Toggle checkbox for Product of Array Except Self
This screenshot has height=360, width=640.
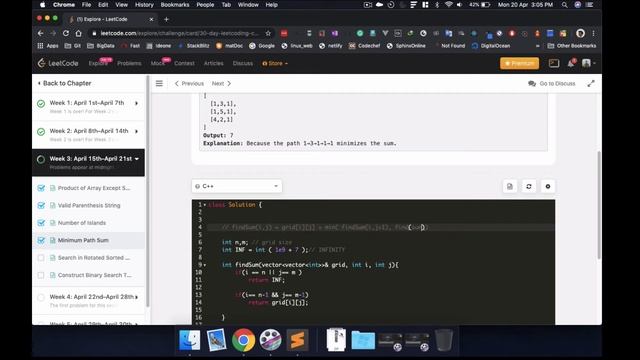tap(41, 188)
